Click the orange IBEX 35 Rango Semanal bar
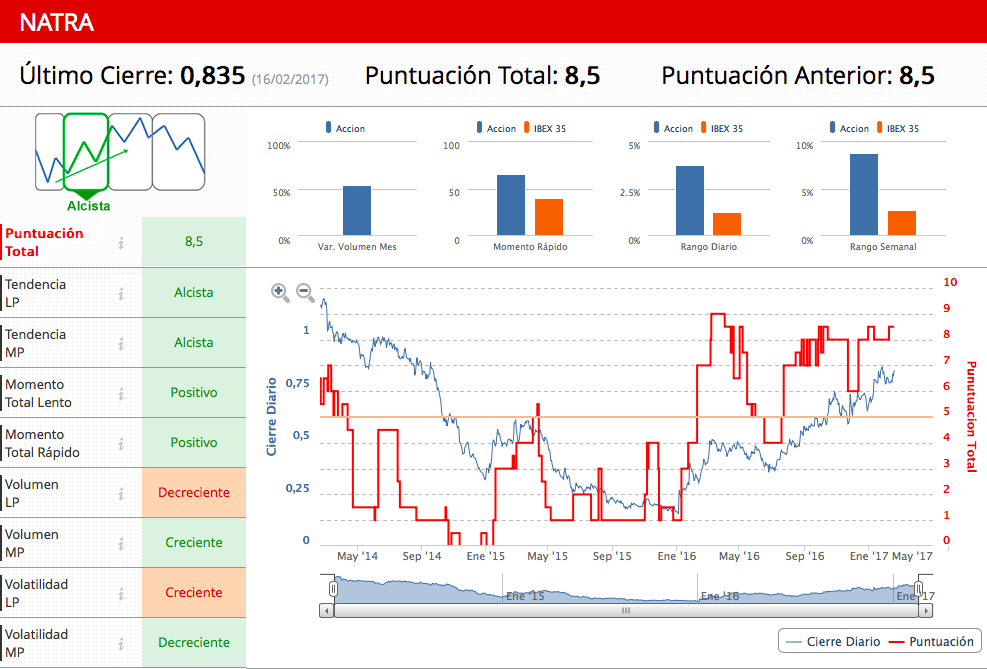This screenshot has height=669, width=987. 902,223
